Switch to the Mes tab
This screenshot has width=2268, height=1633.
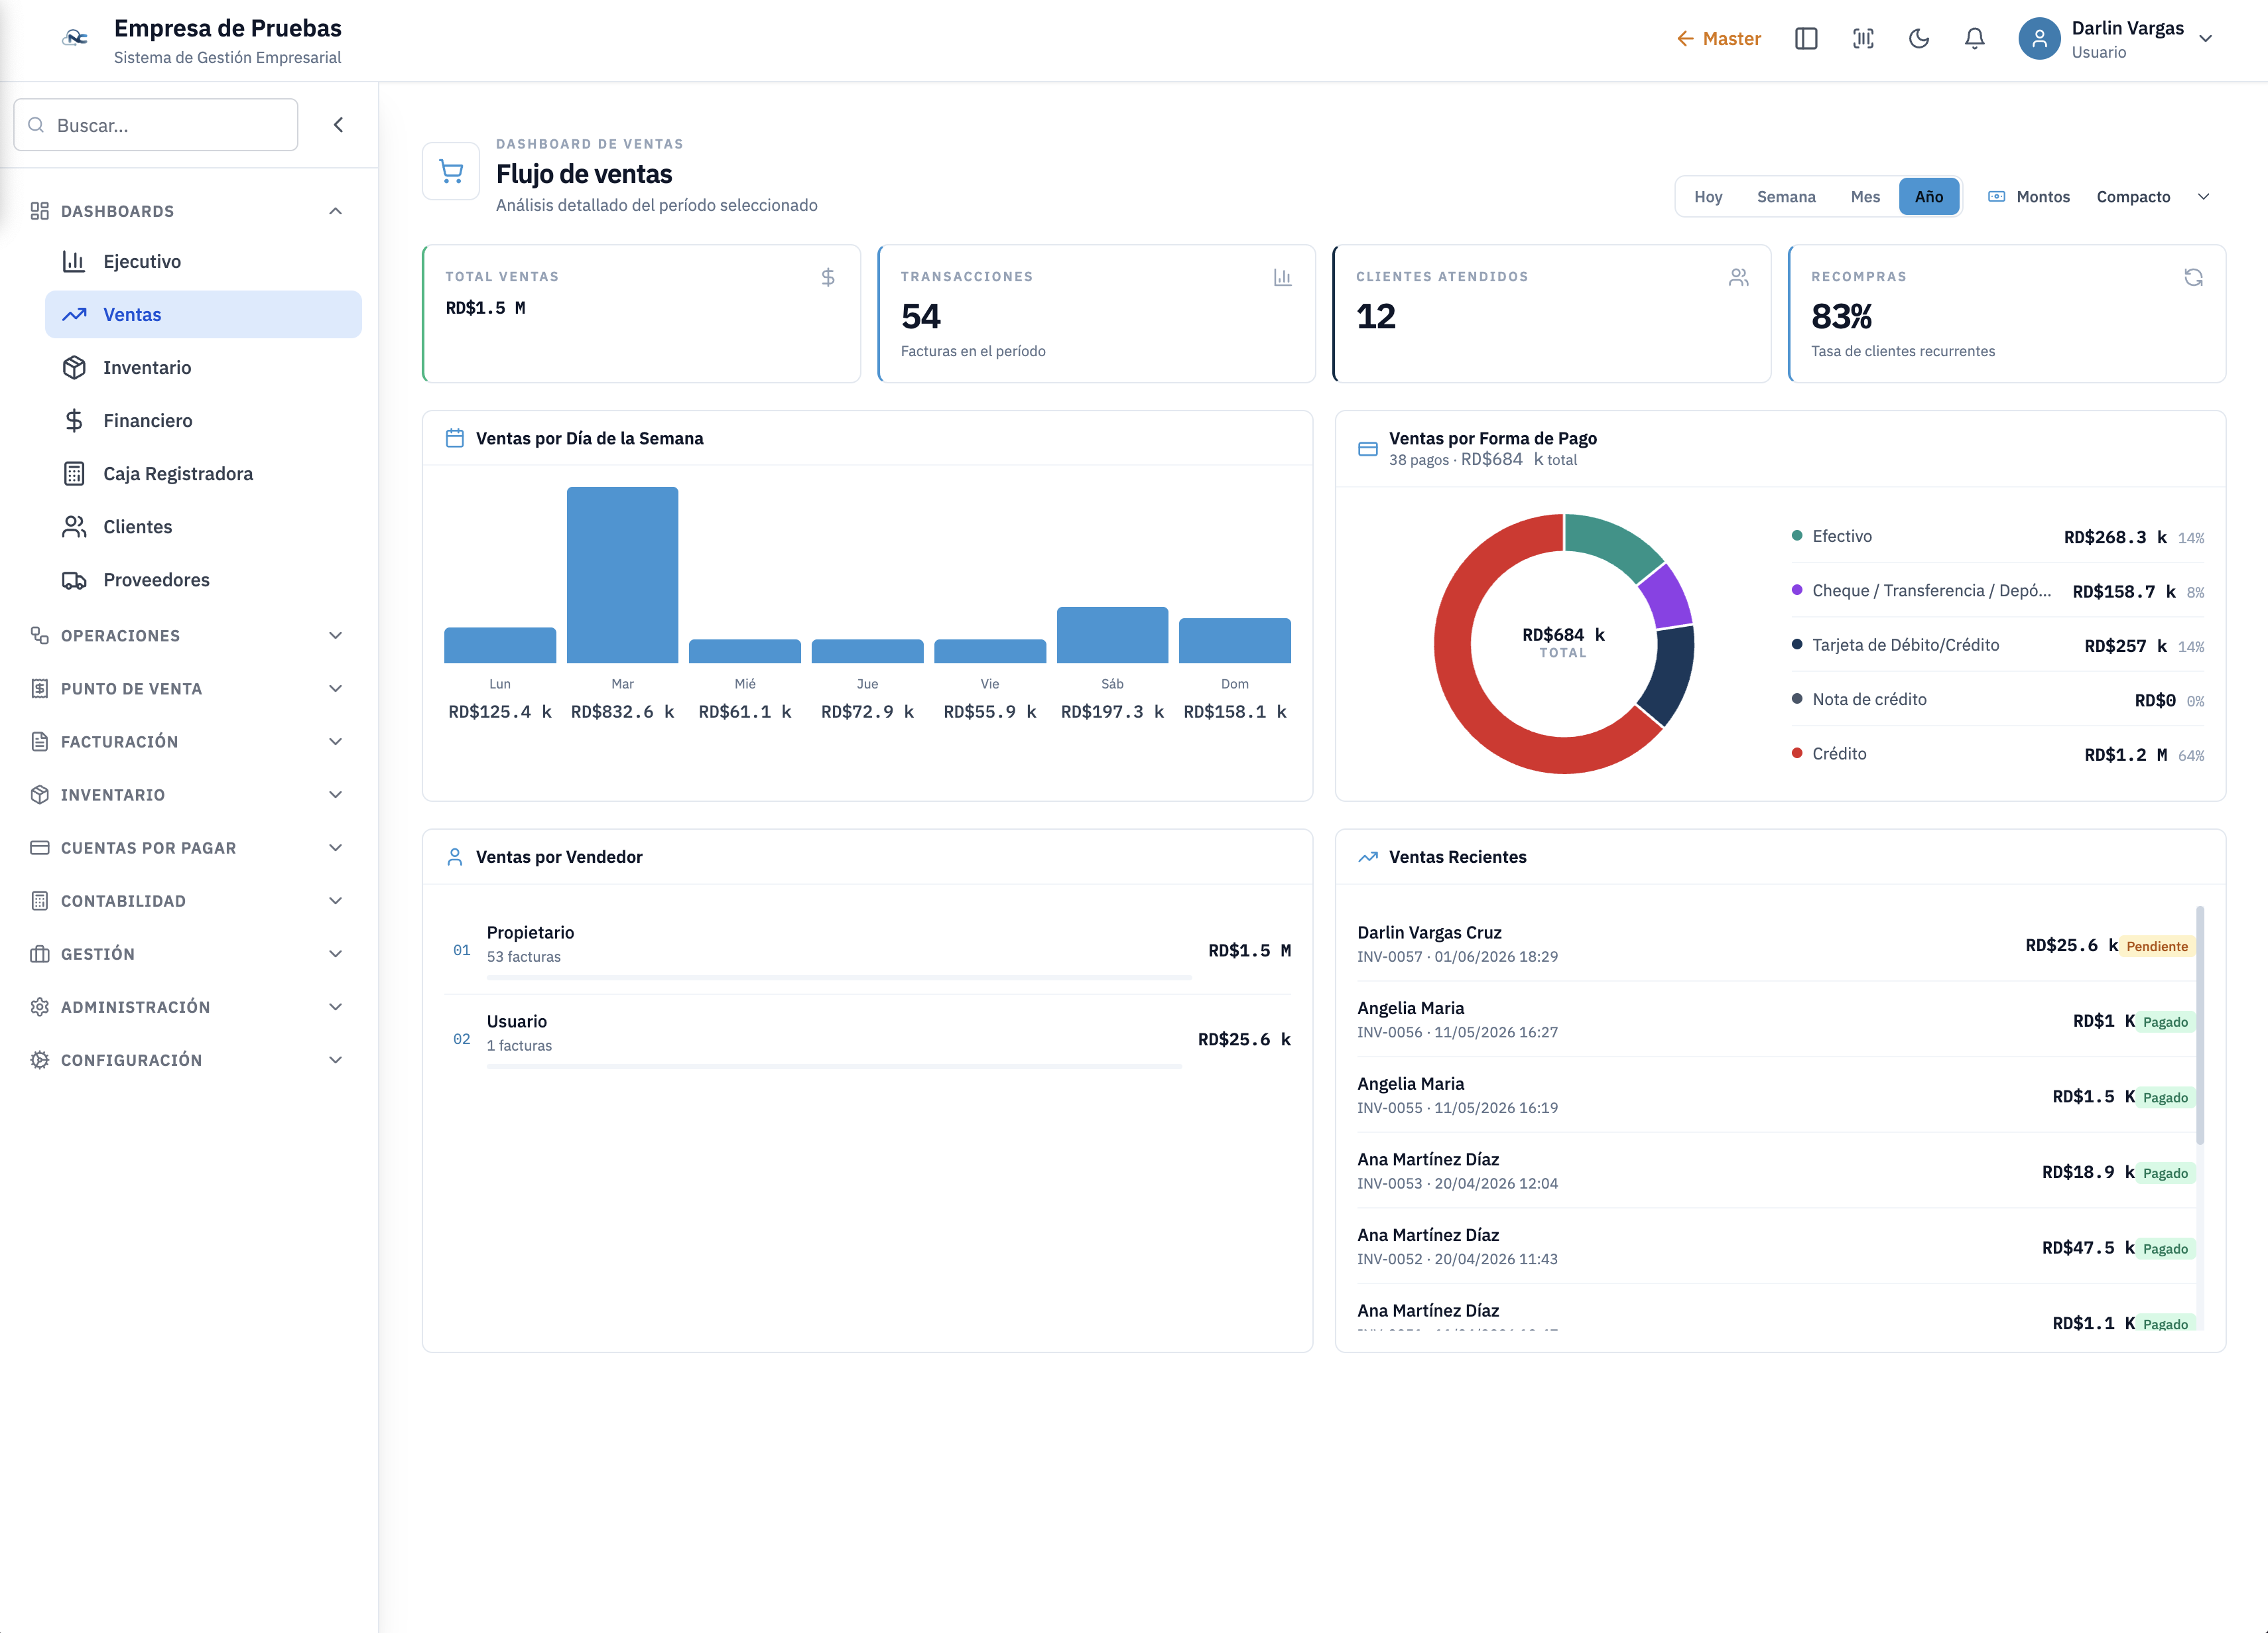click(x=1865, y=197)
